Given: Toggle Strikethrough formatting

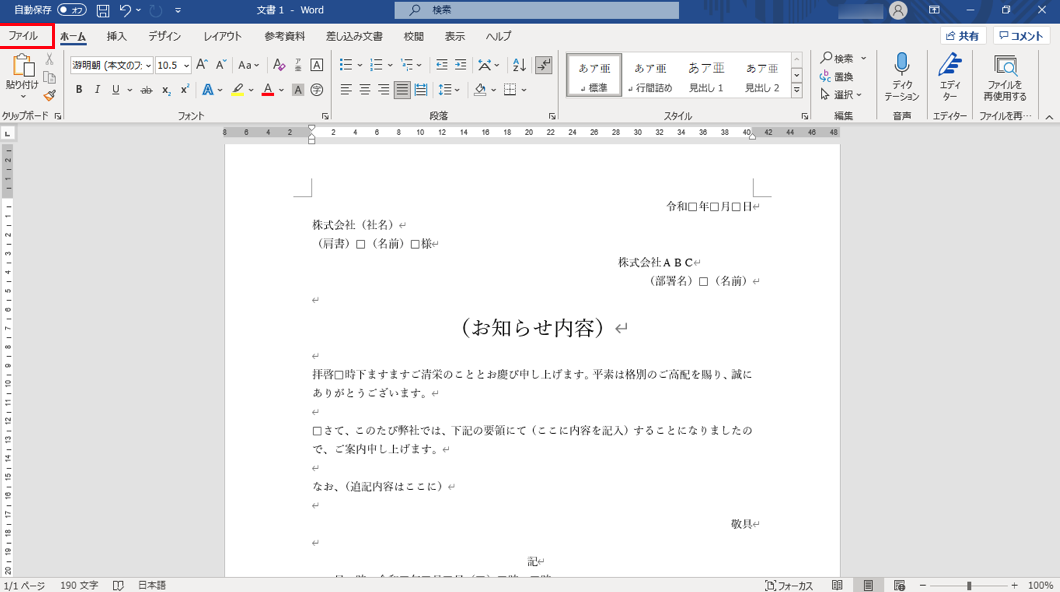Looking at the screenshot, I should [x=146, y=90].
